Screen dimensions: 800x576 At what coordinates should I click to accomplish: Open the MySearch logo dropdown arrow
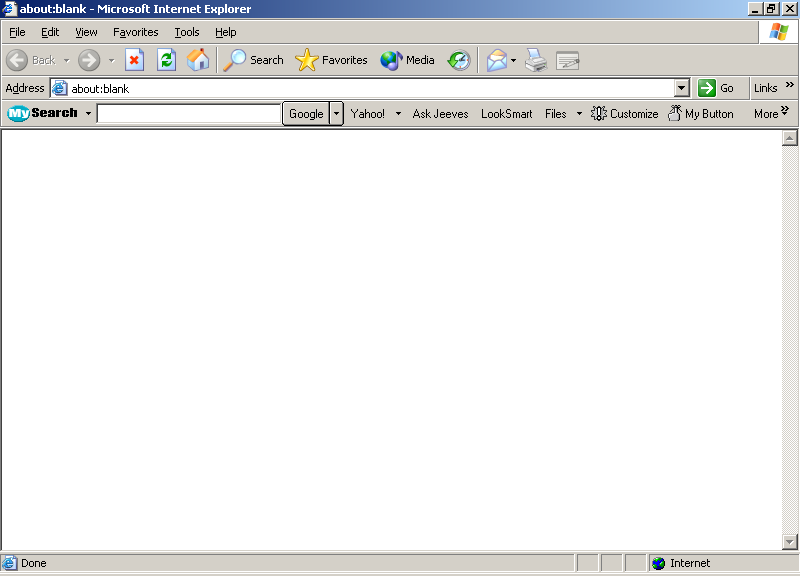(x=88, y=113)
